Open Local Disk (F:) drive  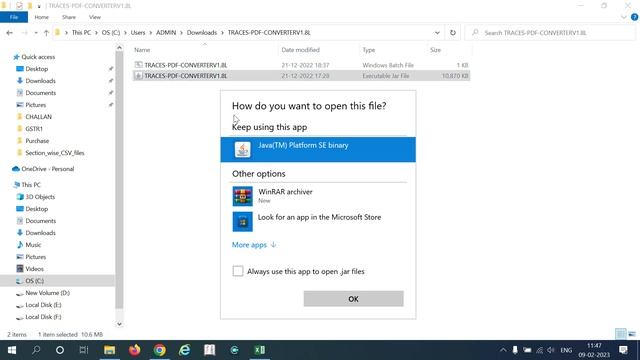pyautogui.click(x=43, y=317)
